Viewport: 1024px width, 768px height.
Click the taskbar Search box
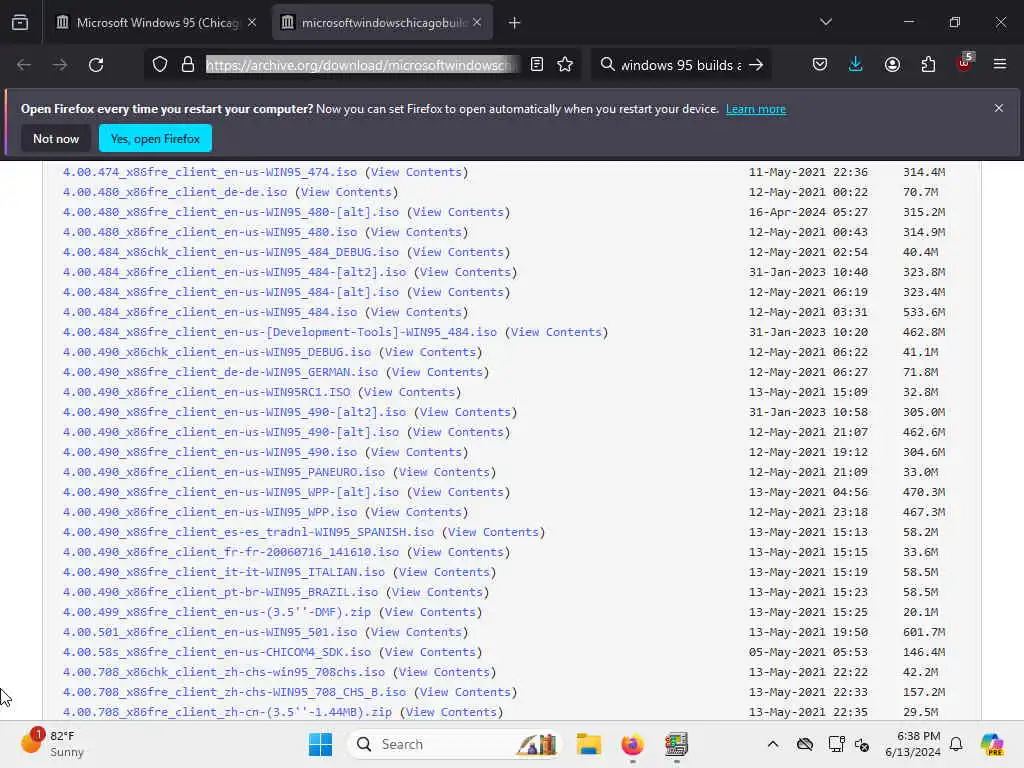pos(455,744)
